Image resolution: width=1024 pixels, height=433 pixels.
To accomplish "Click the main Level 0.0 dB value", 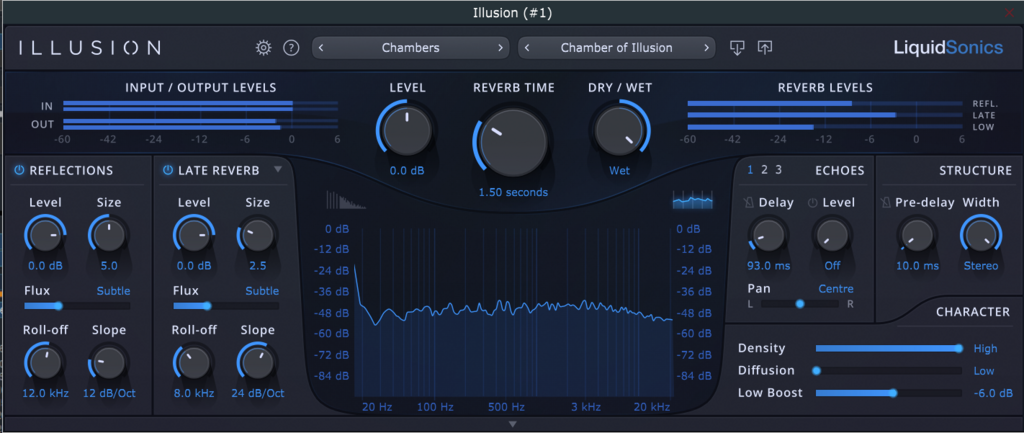I will [407, 170].
